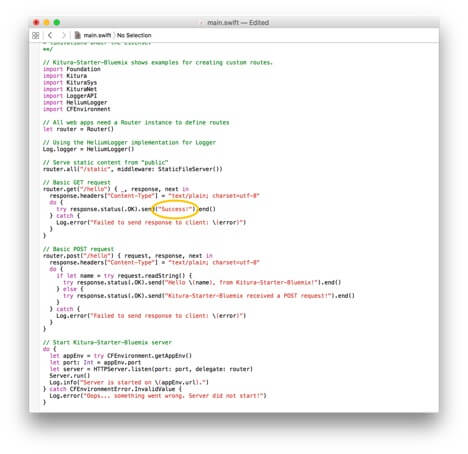The width and height of the screenshot is (468, 454).
Task: Click the // Start Kitura-Starter-Bluemix server comment
Action: (x=107, y=342)
